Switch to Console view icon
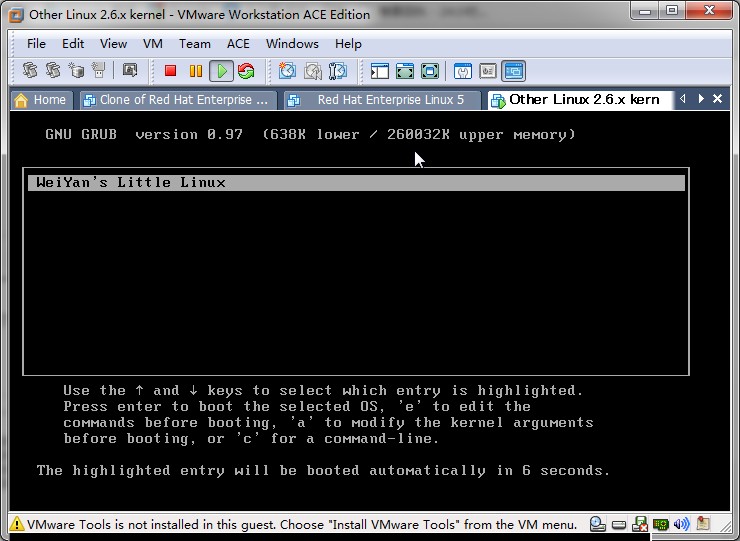 click(513, 71)
